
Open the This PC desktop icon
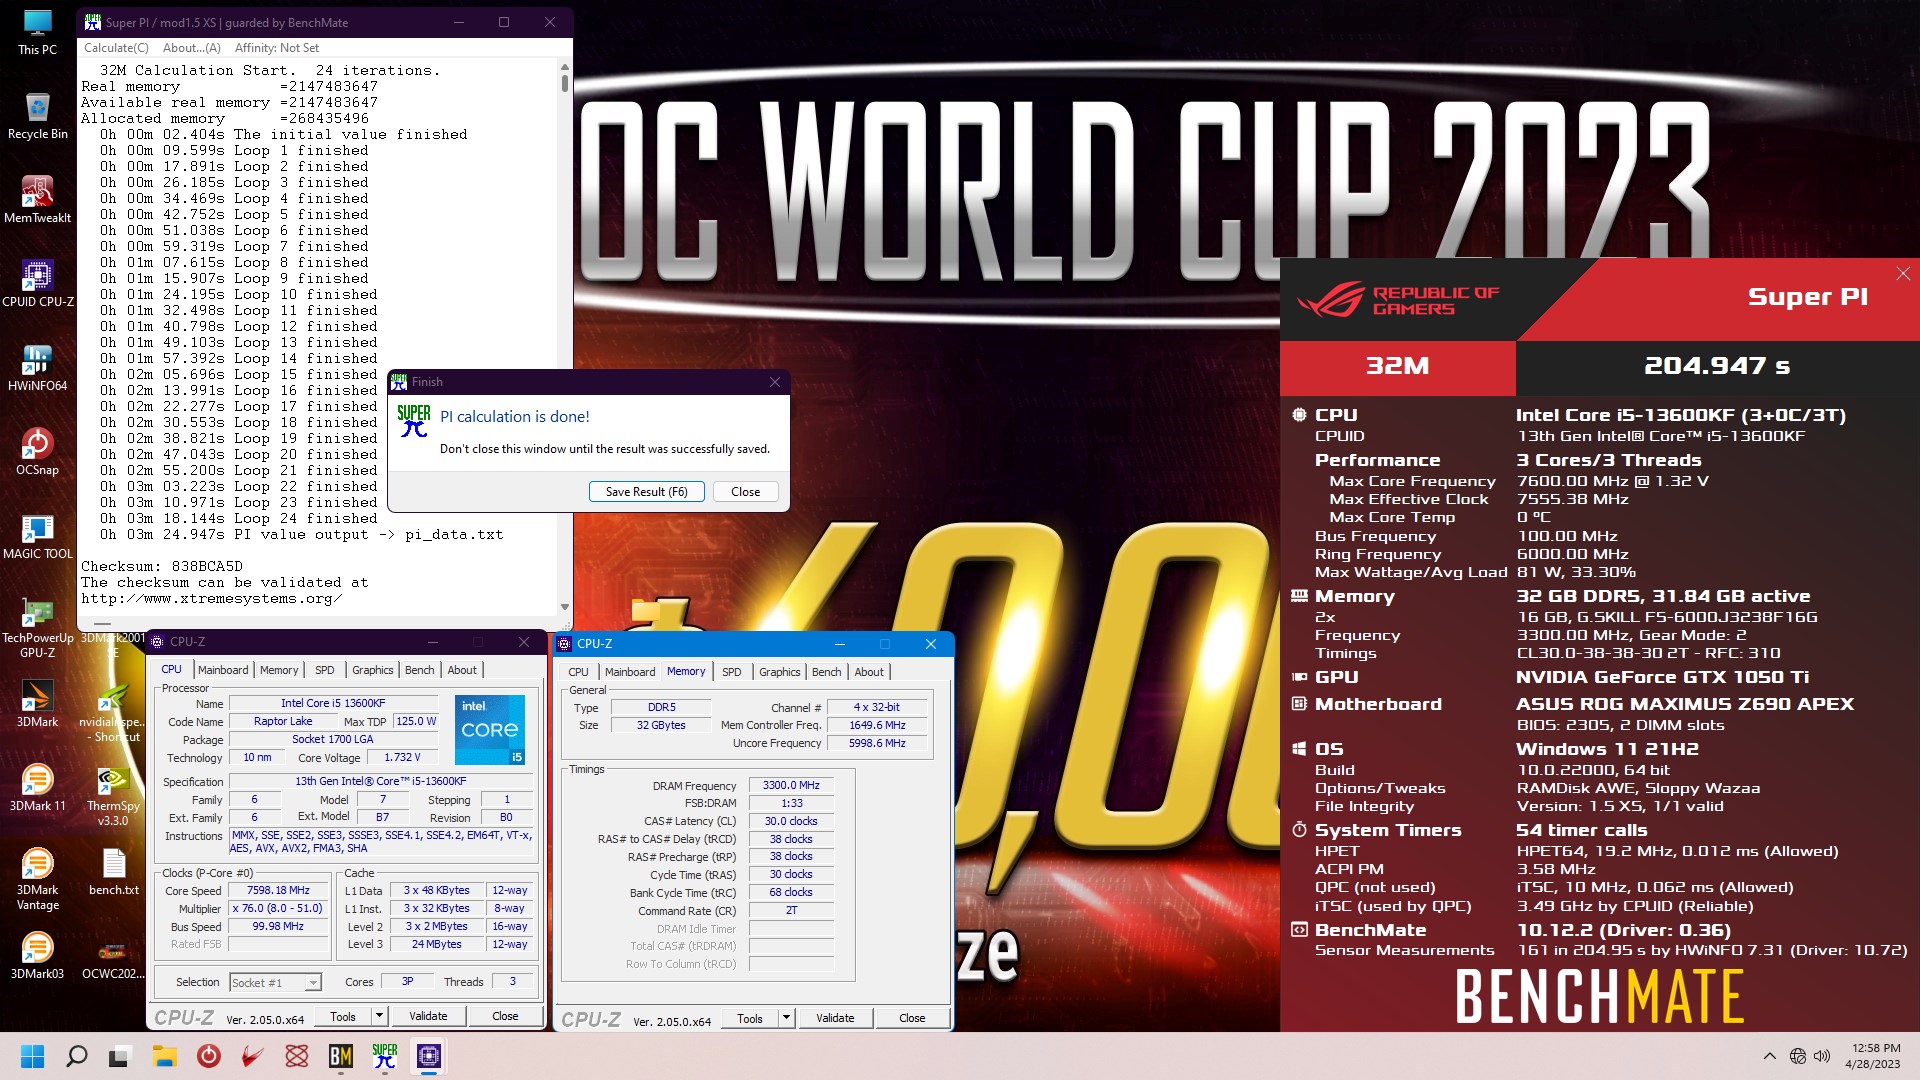point(37,32)
